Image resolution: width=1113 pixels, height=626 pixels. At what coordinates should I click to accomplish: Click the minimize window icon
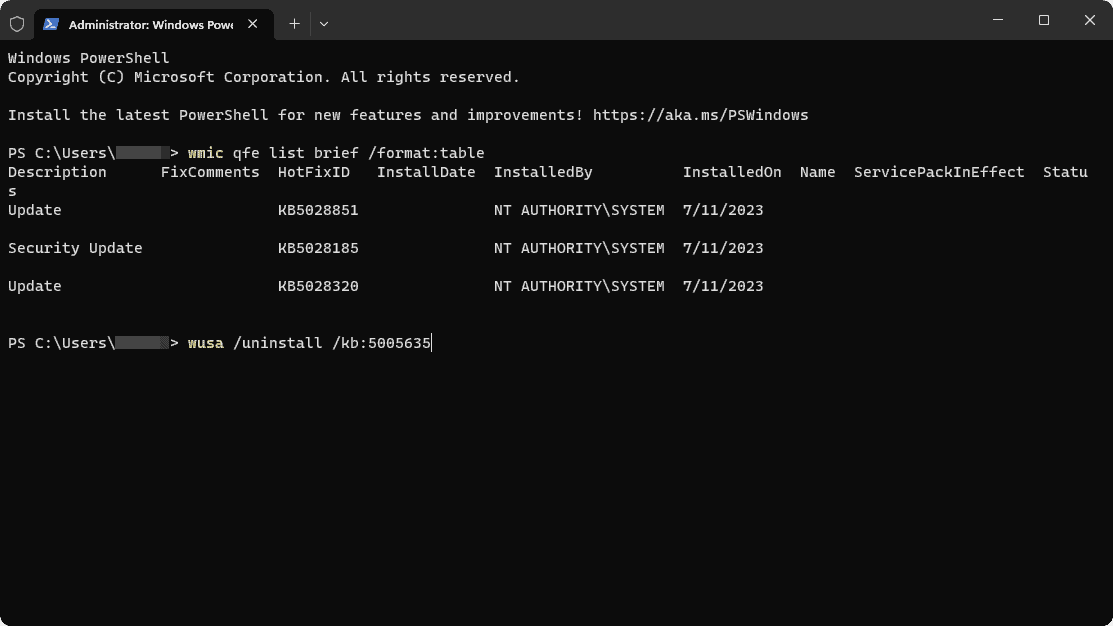tap(997, 20)
